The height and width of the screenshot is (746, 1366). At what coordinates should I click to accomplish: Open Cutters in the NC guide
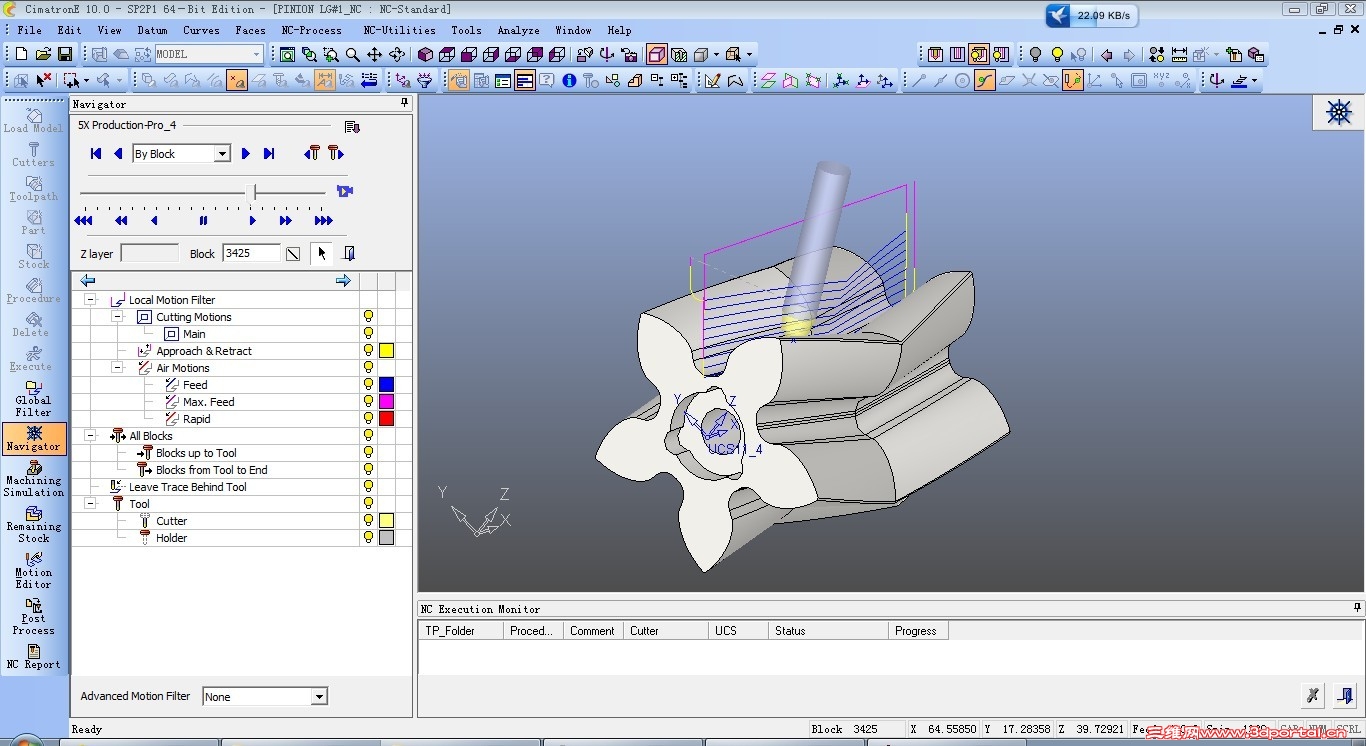click(x=33, y=154)
